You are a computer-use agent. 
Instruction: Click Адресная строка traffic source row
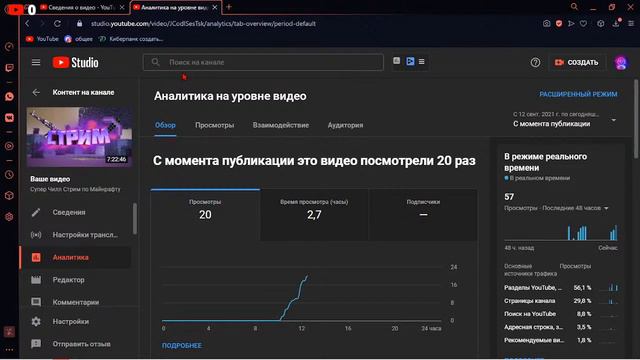point(561,327)
